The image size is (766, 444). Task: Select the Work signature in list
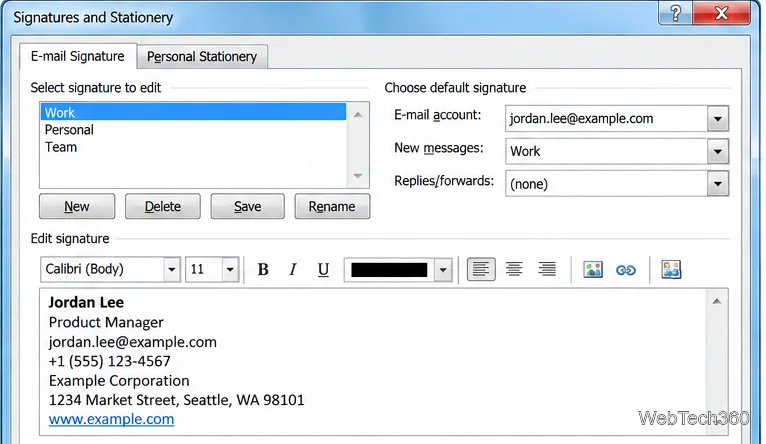(193, 112)
